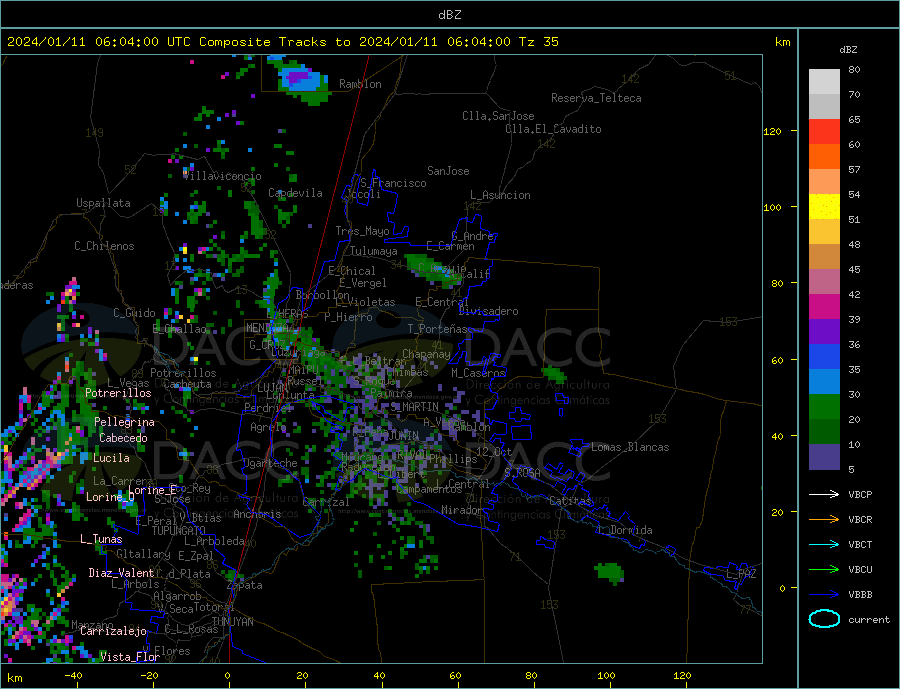Click the 'Villavicencio' map label
Viewport: 900px width, 689px height.
coord(222,176)
